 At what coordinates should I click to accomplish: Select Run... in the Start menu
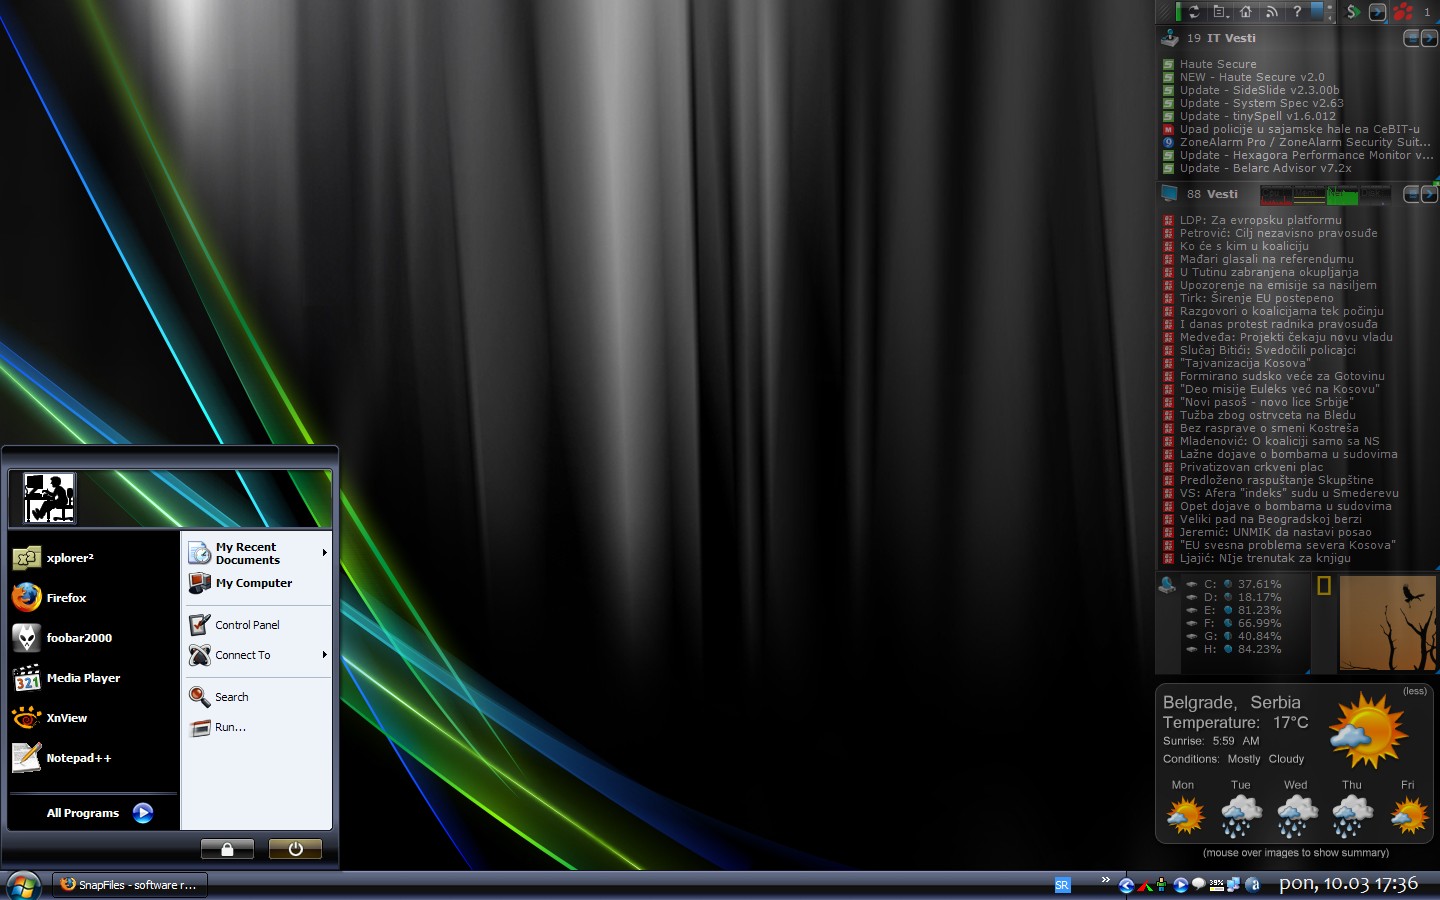[x=230, y=727]
